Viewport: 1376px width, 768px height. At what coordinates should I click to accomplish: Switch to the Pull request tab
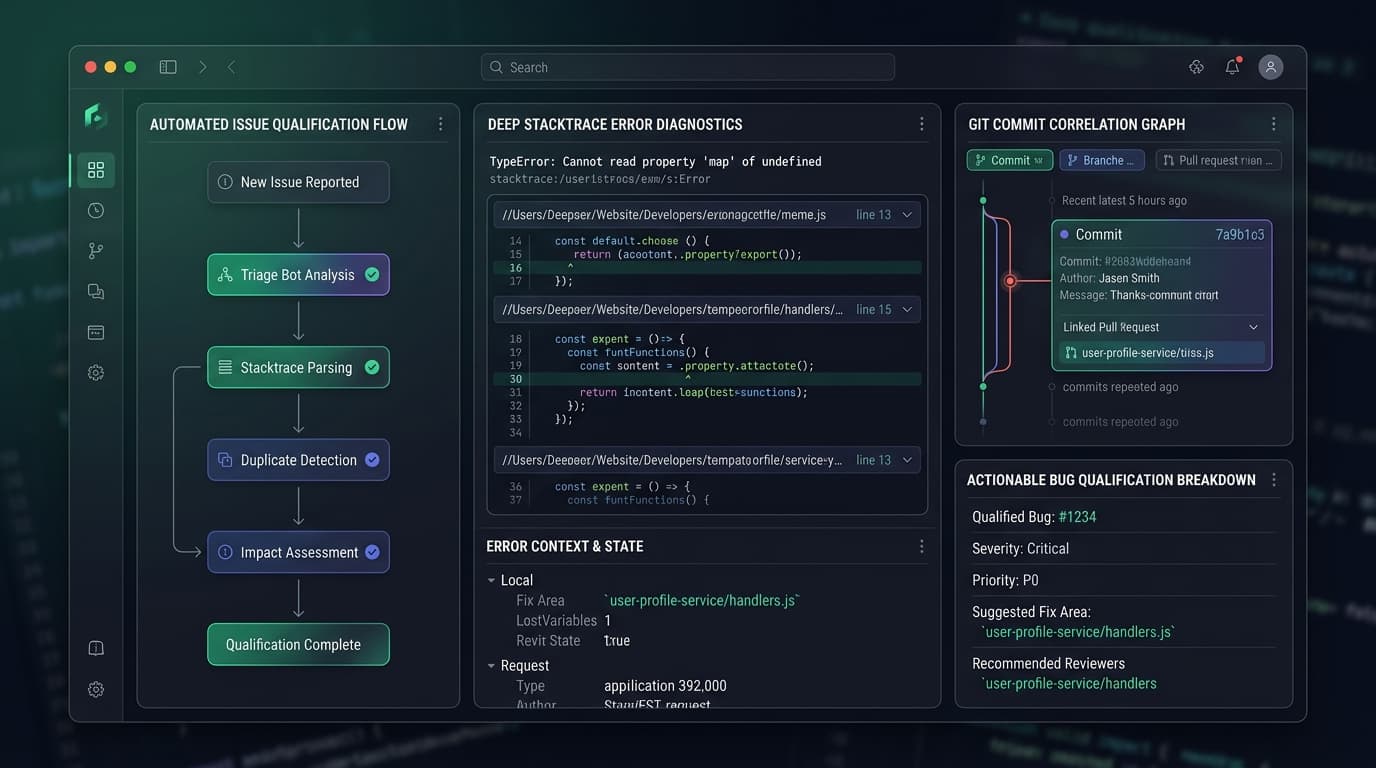pos(1218,160)
